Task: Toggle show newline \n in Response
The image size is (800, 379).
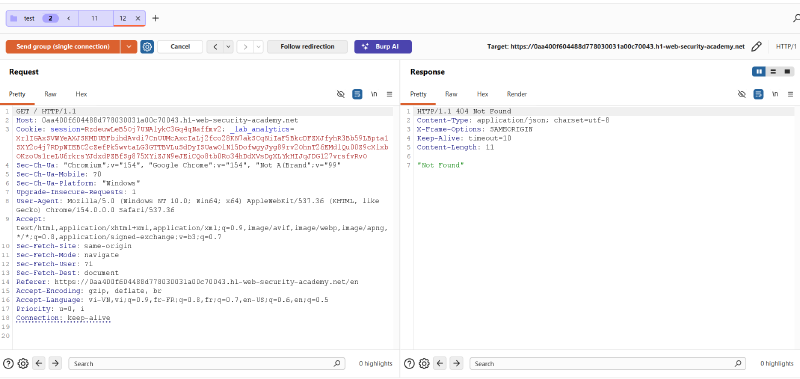Action: tap(775, 94)
